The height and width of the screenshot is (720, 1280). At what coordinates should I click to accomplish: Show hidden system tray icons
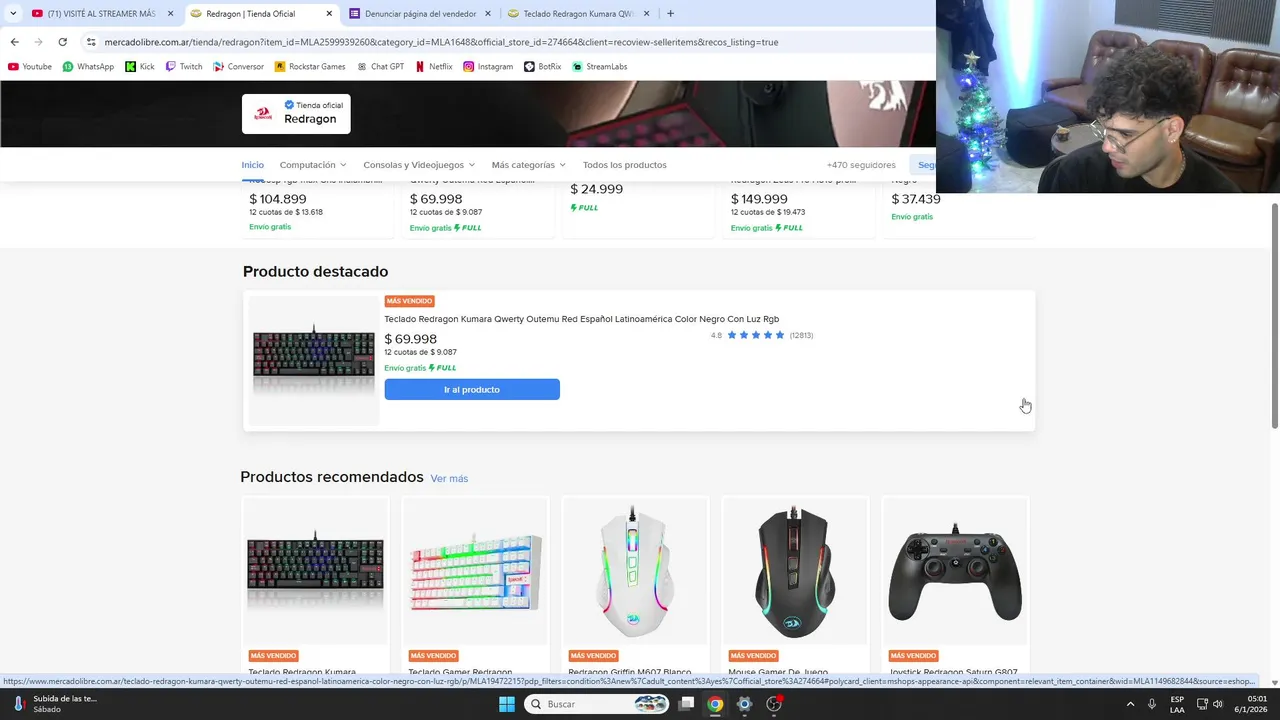point(1130,704)
